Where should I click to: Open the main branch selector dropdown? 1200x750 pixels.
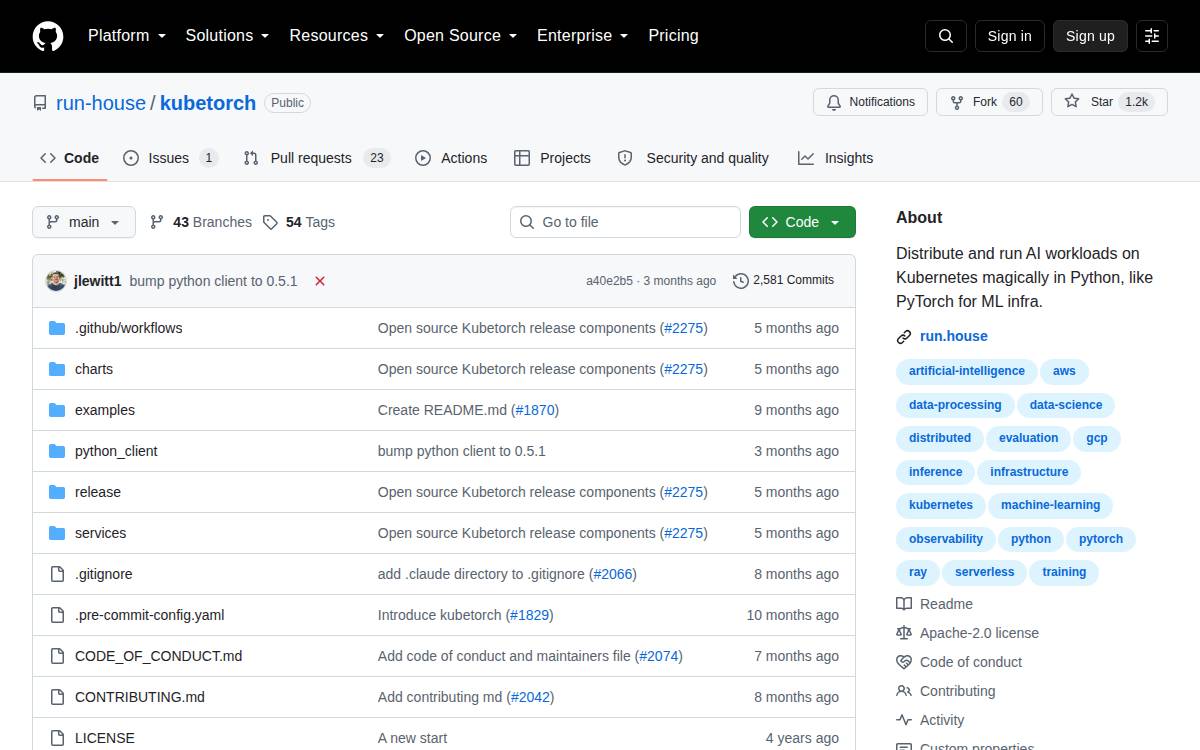(84, 222)
